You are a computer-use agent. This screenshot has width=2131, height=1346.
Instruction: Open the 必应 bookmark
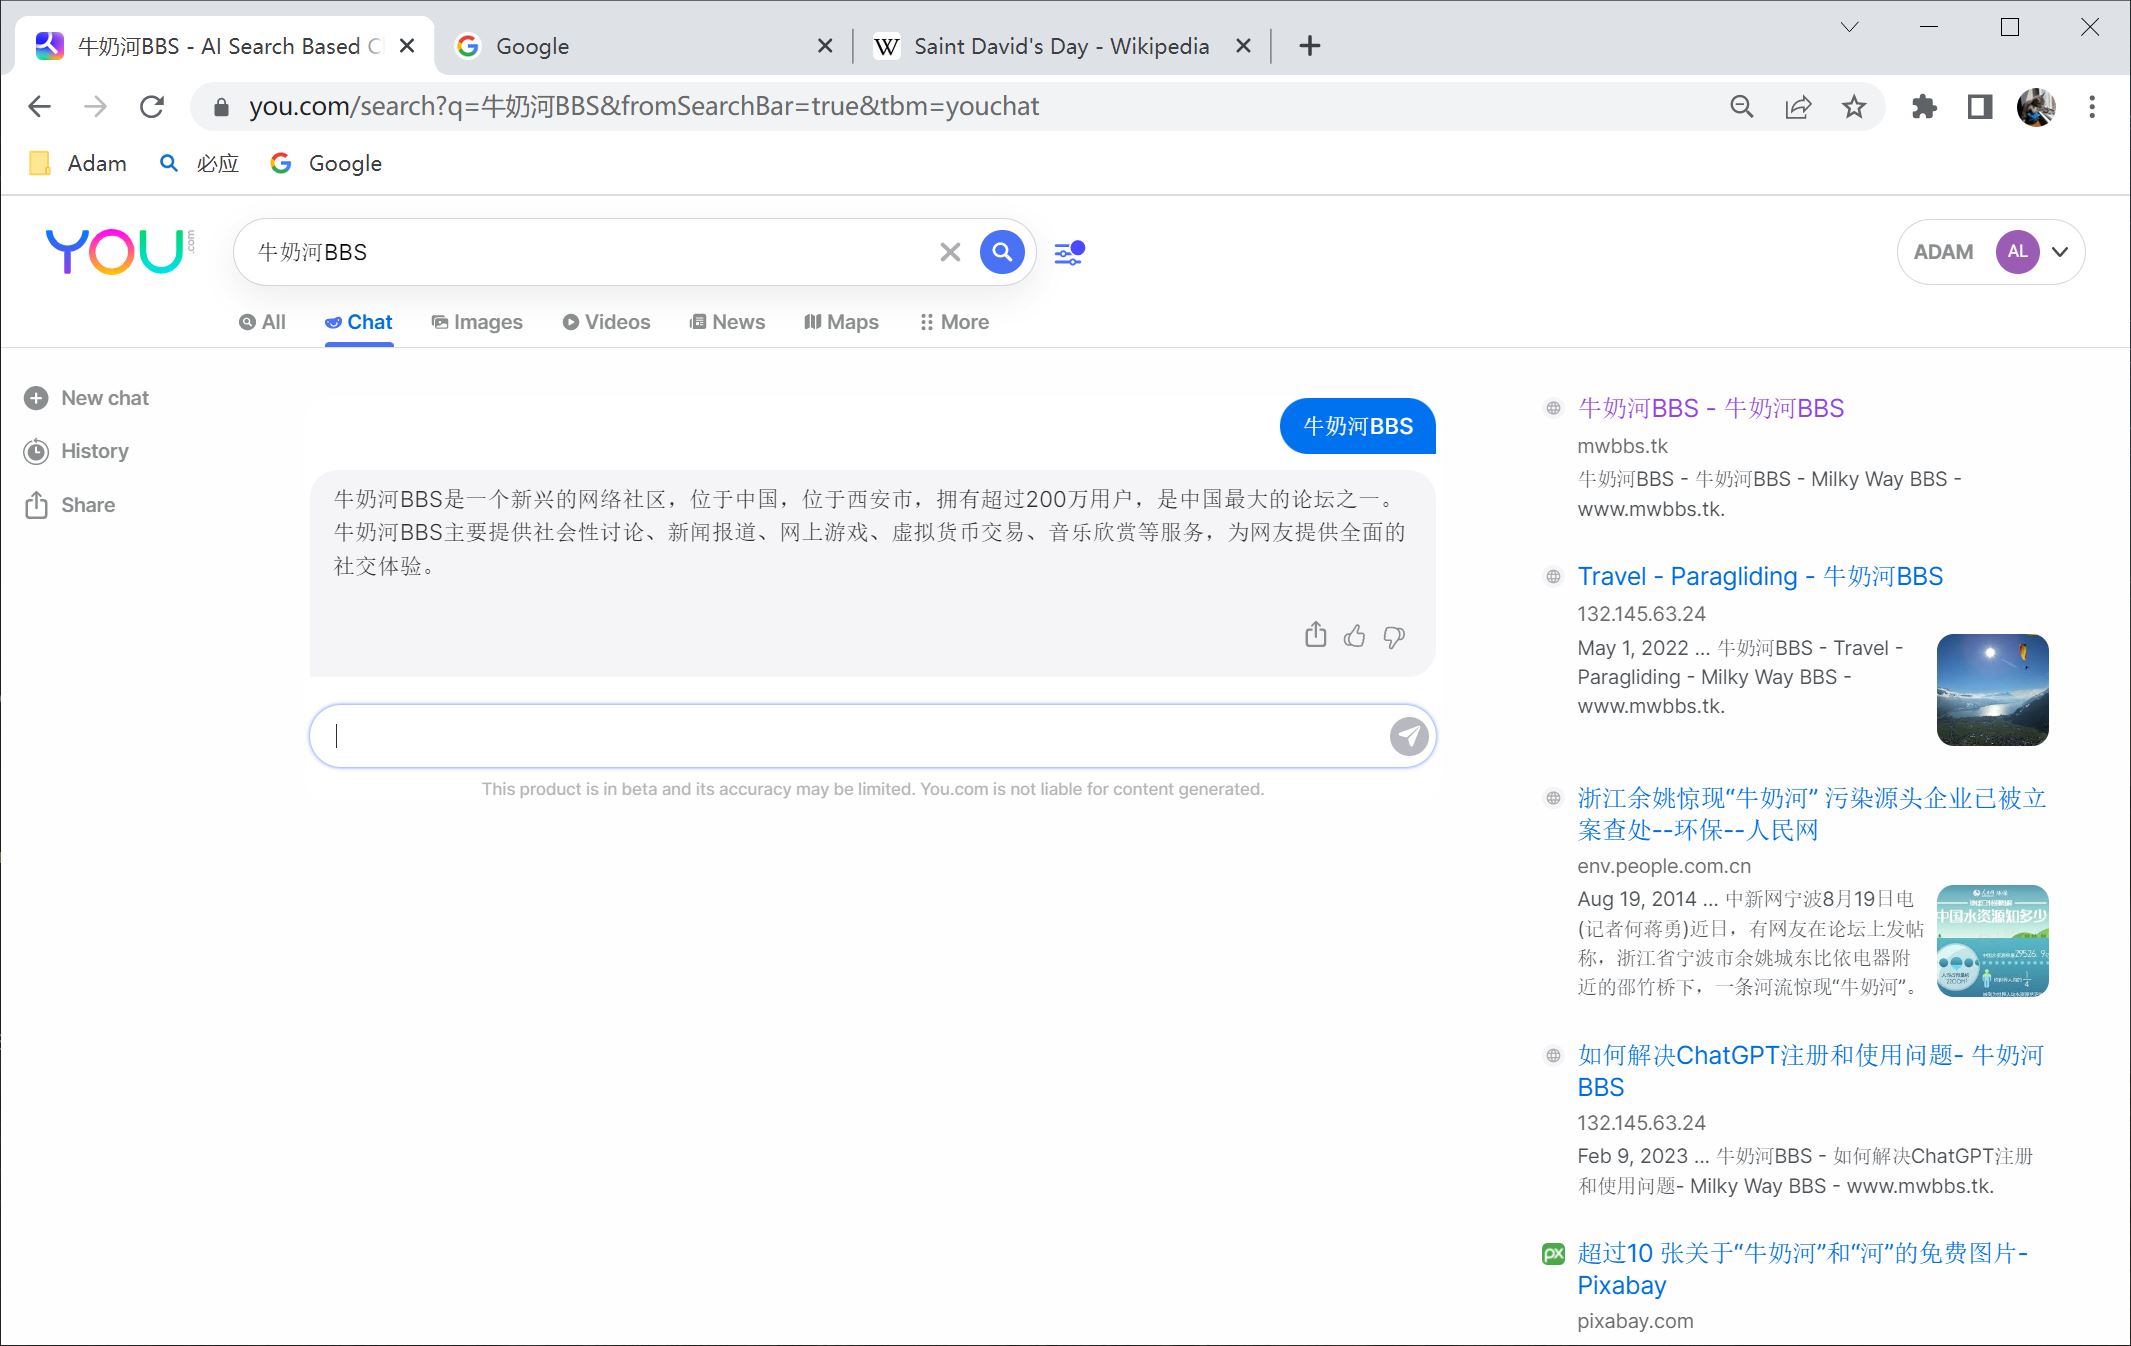pyautogui.click(x=199, y=163)
